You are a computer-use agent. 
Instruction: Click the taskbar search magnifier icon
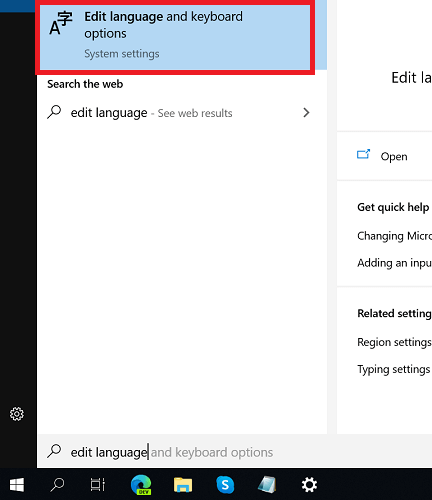57,485
